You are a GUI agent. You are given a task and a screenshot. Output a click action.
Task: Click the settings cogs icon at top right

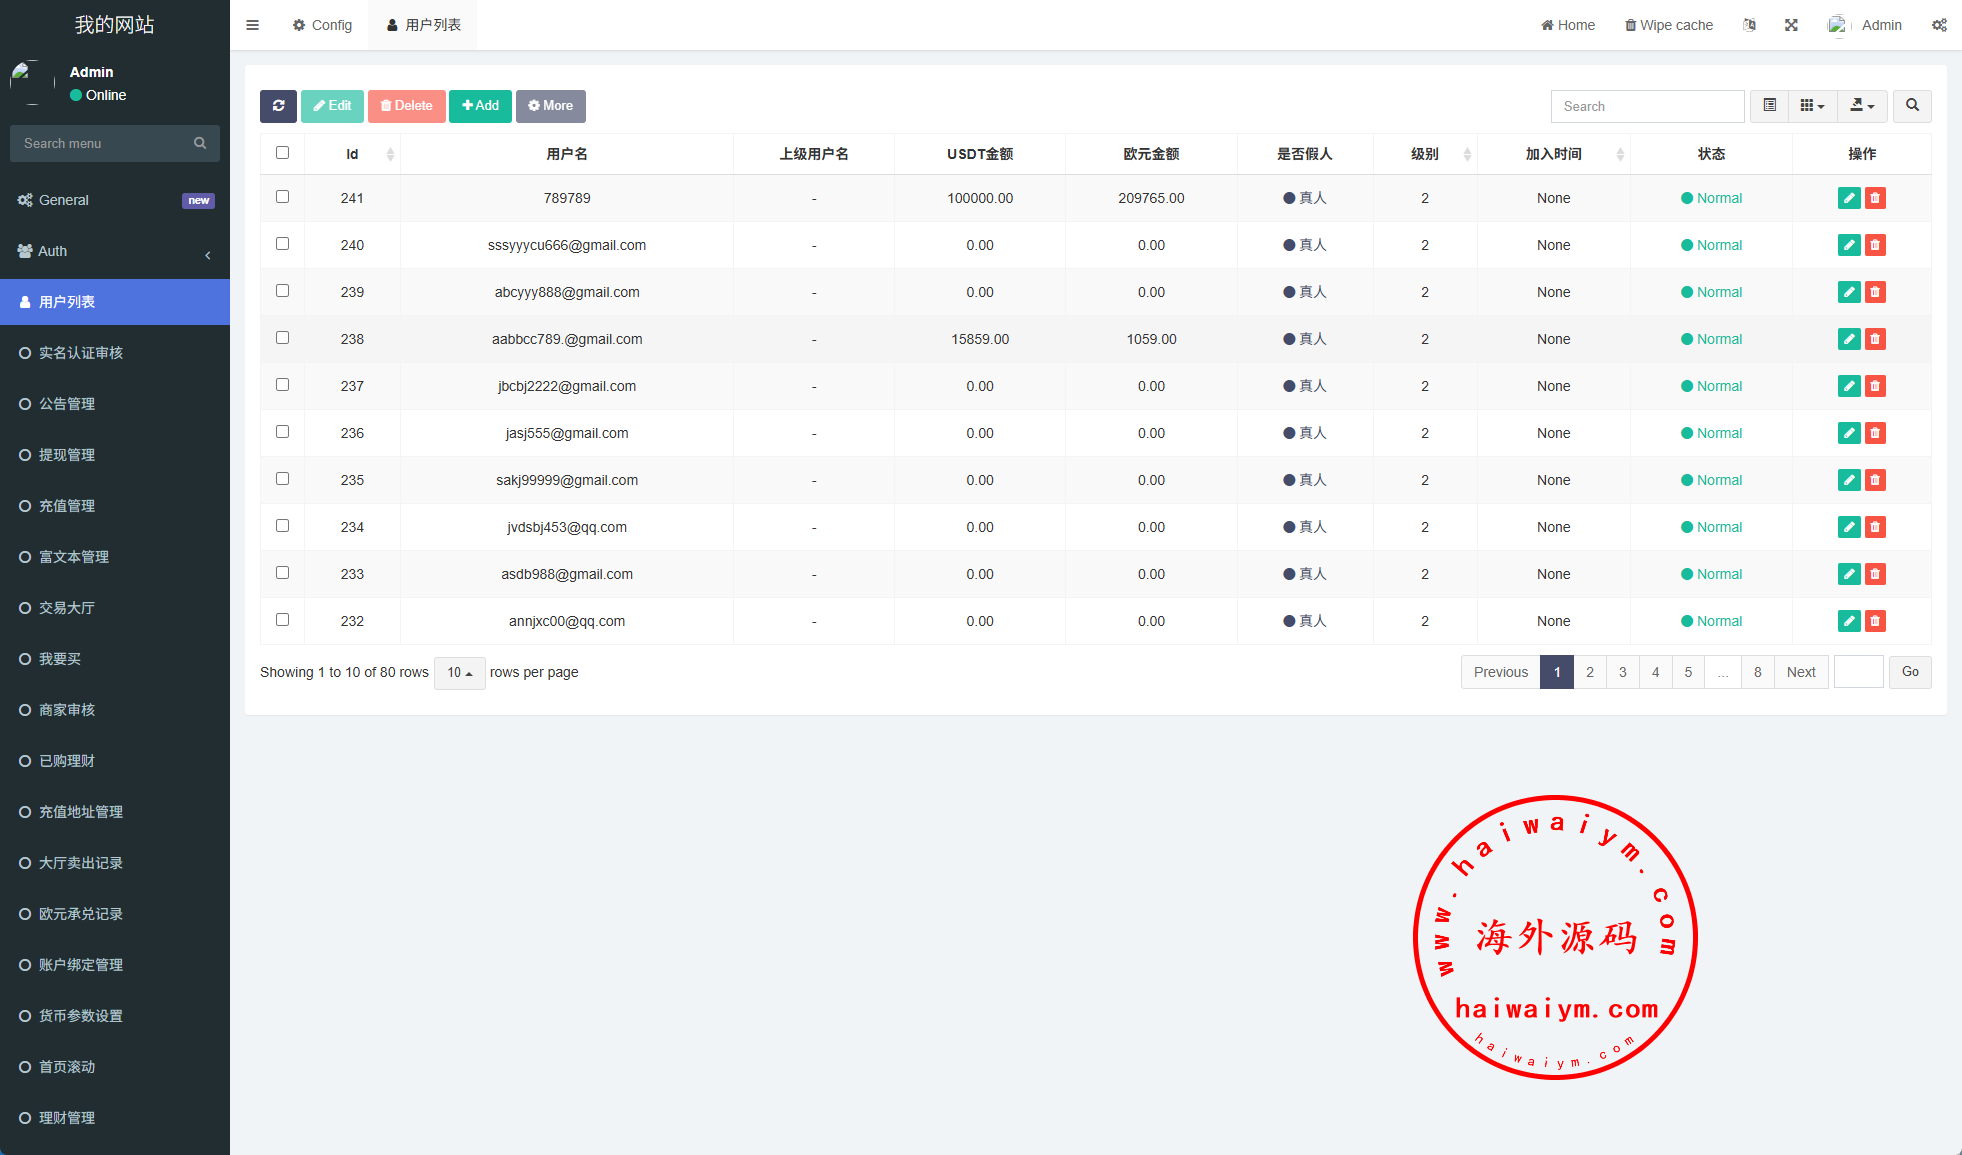(1939, 25)
